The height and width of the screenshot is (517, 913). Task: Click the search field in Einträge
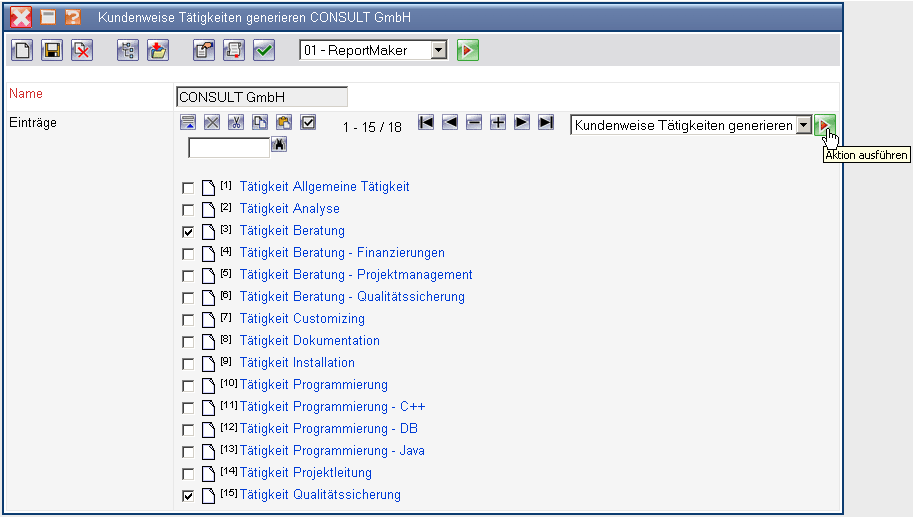[x=229, y=148]
